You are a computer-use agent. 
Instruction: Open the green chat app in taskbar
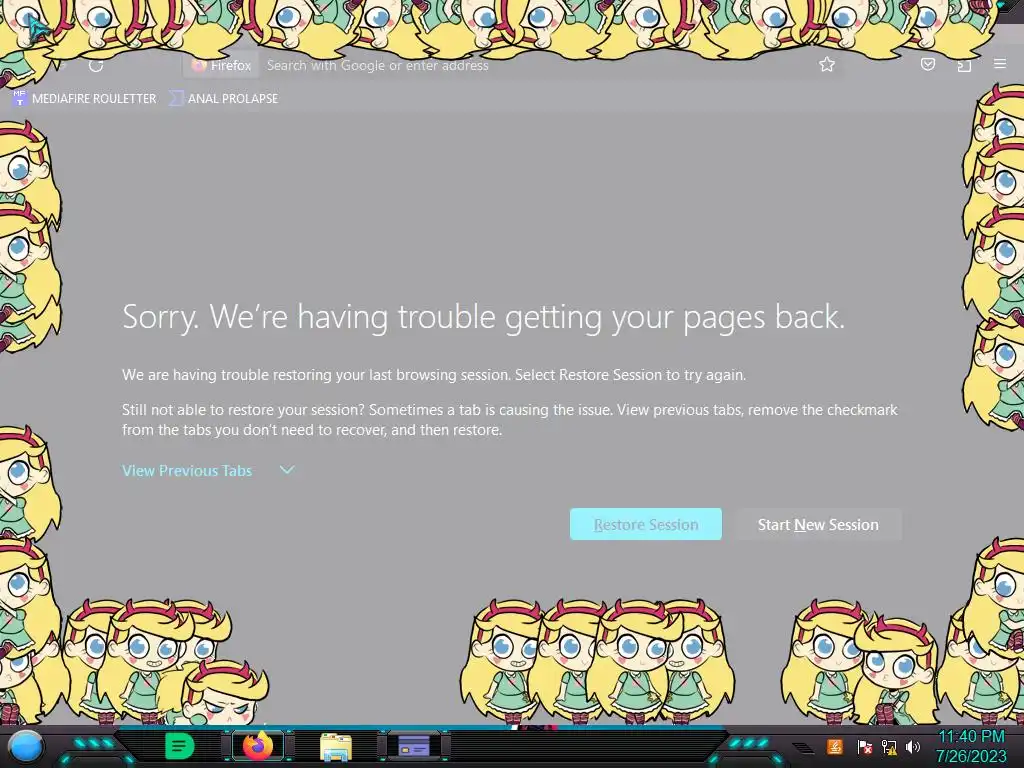pyautogui.click(x=179, y=746)
